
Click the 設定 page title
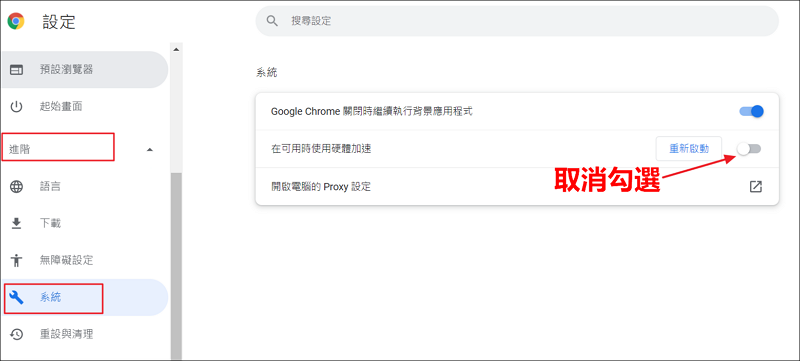tap(59, 21)
